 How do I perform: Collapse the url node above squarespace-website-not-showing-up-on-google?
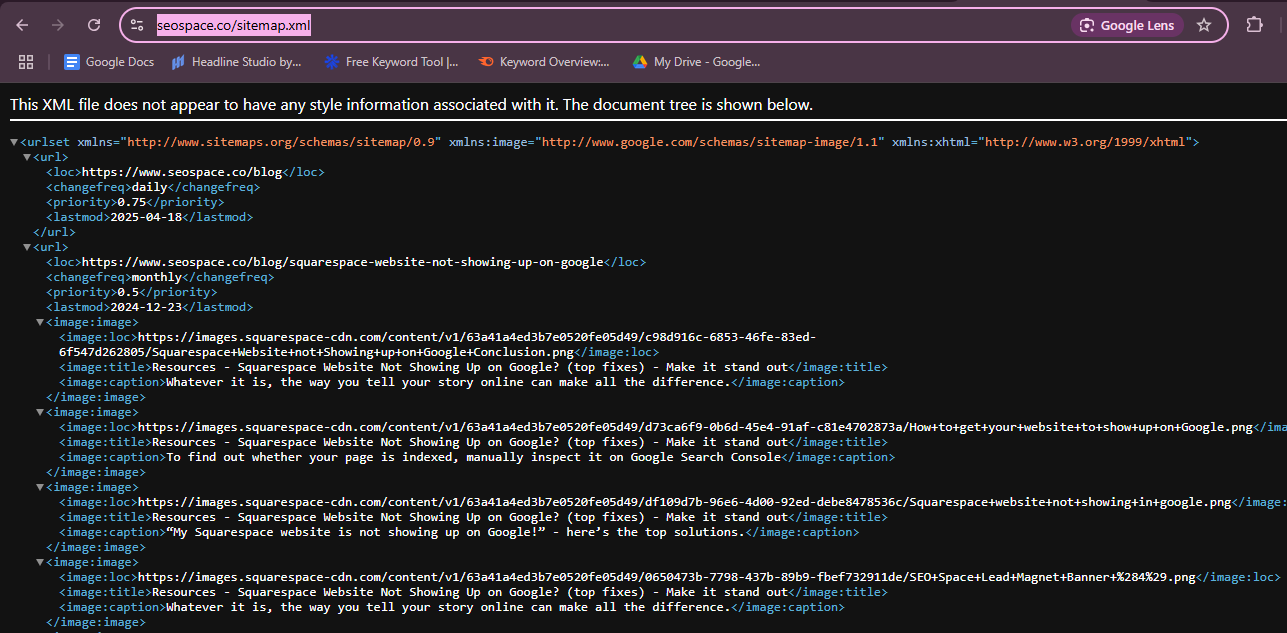click(x=27, y=247)
